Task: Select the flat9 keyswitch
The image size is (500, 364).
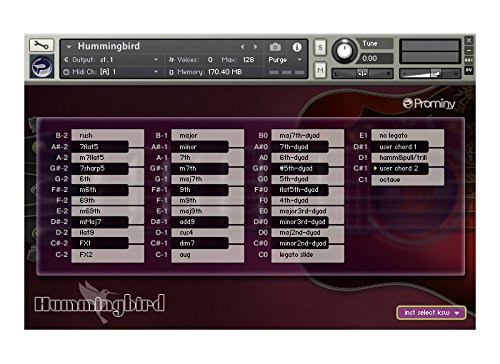Action: [x=108, y=232]
